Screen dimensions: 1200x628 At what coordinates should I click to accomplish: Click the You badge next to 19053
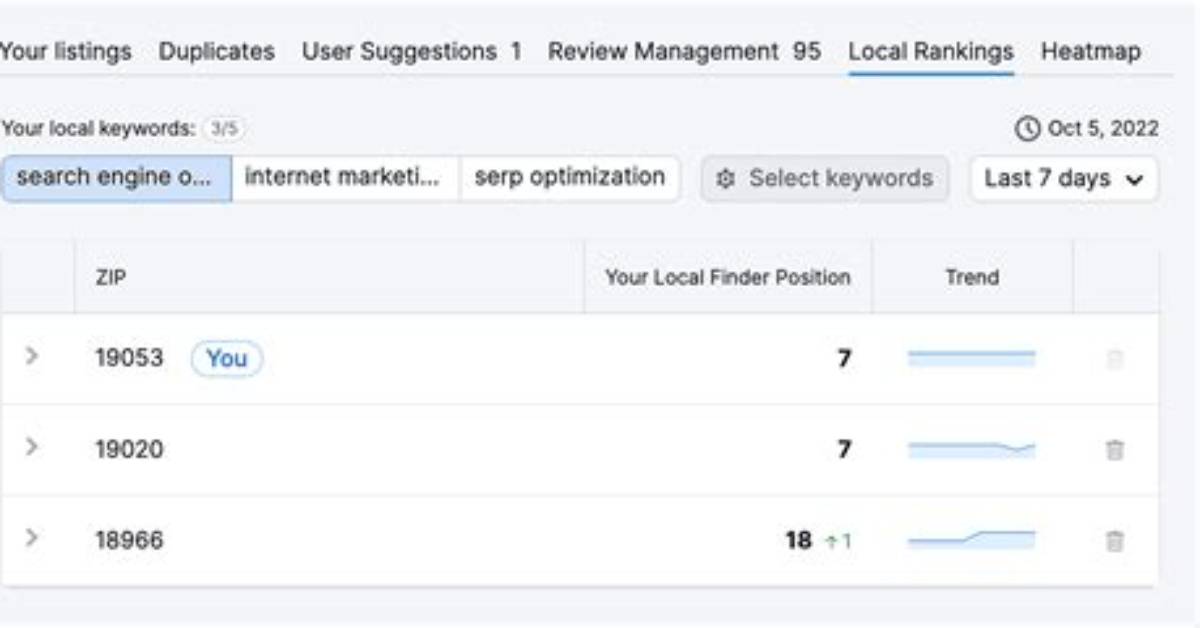coord(227,358)
